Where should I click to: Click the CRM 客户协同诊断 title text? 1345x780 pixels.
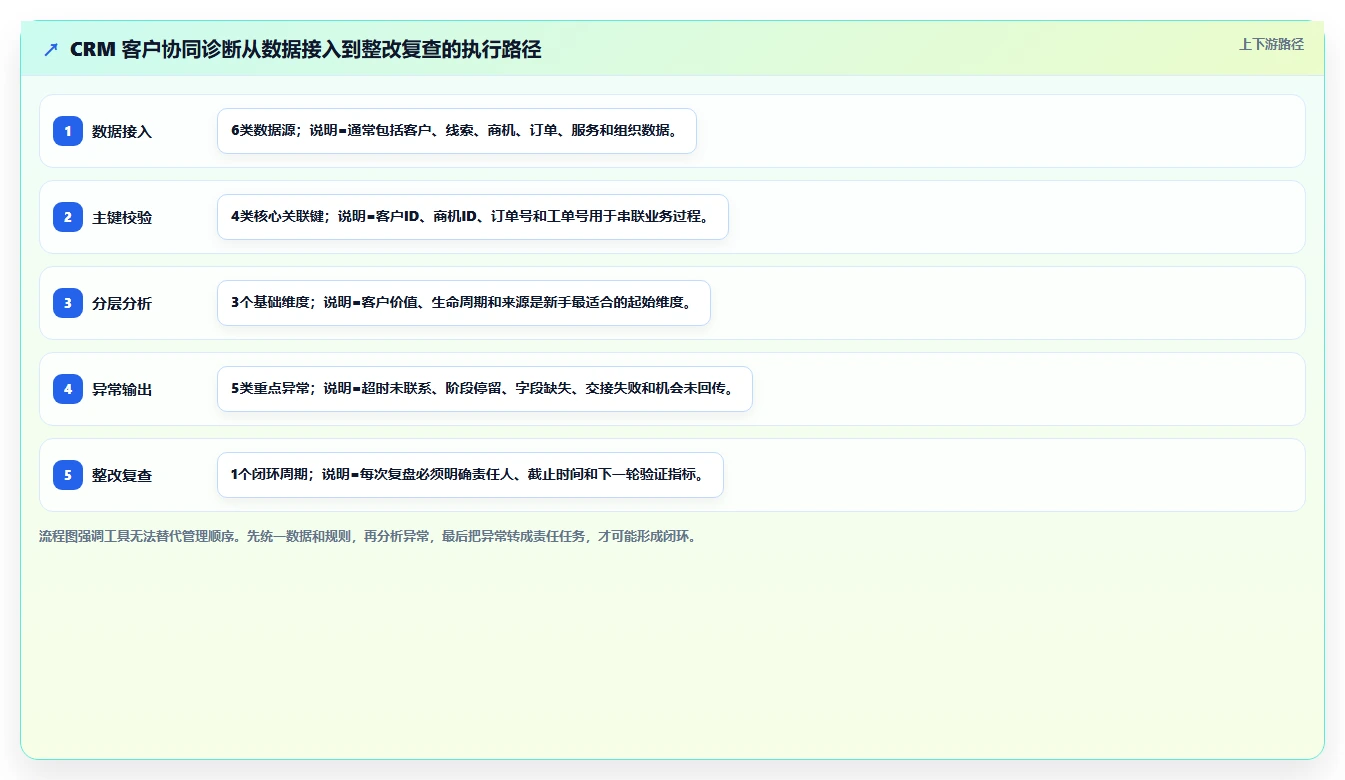pos(306,50)
